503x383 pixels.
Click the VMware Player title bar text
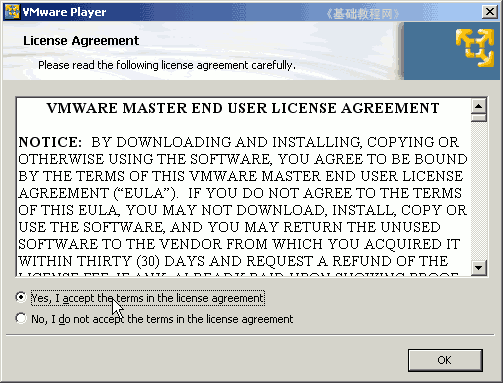pyautogui.click(x=64, y=12)
